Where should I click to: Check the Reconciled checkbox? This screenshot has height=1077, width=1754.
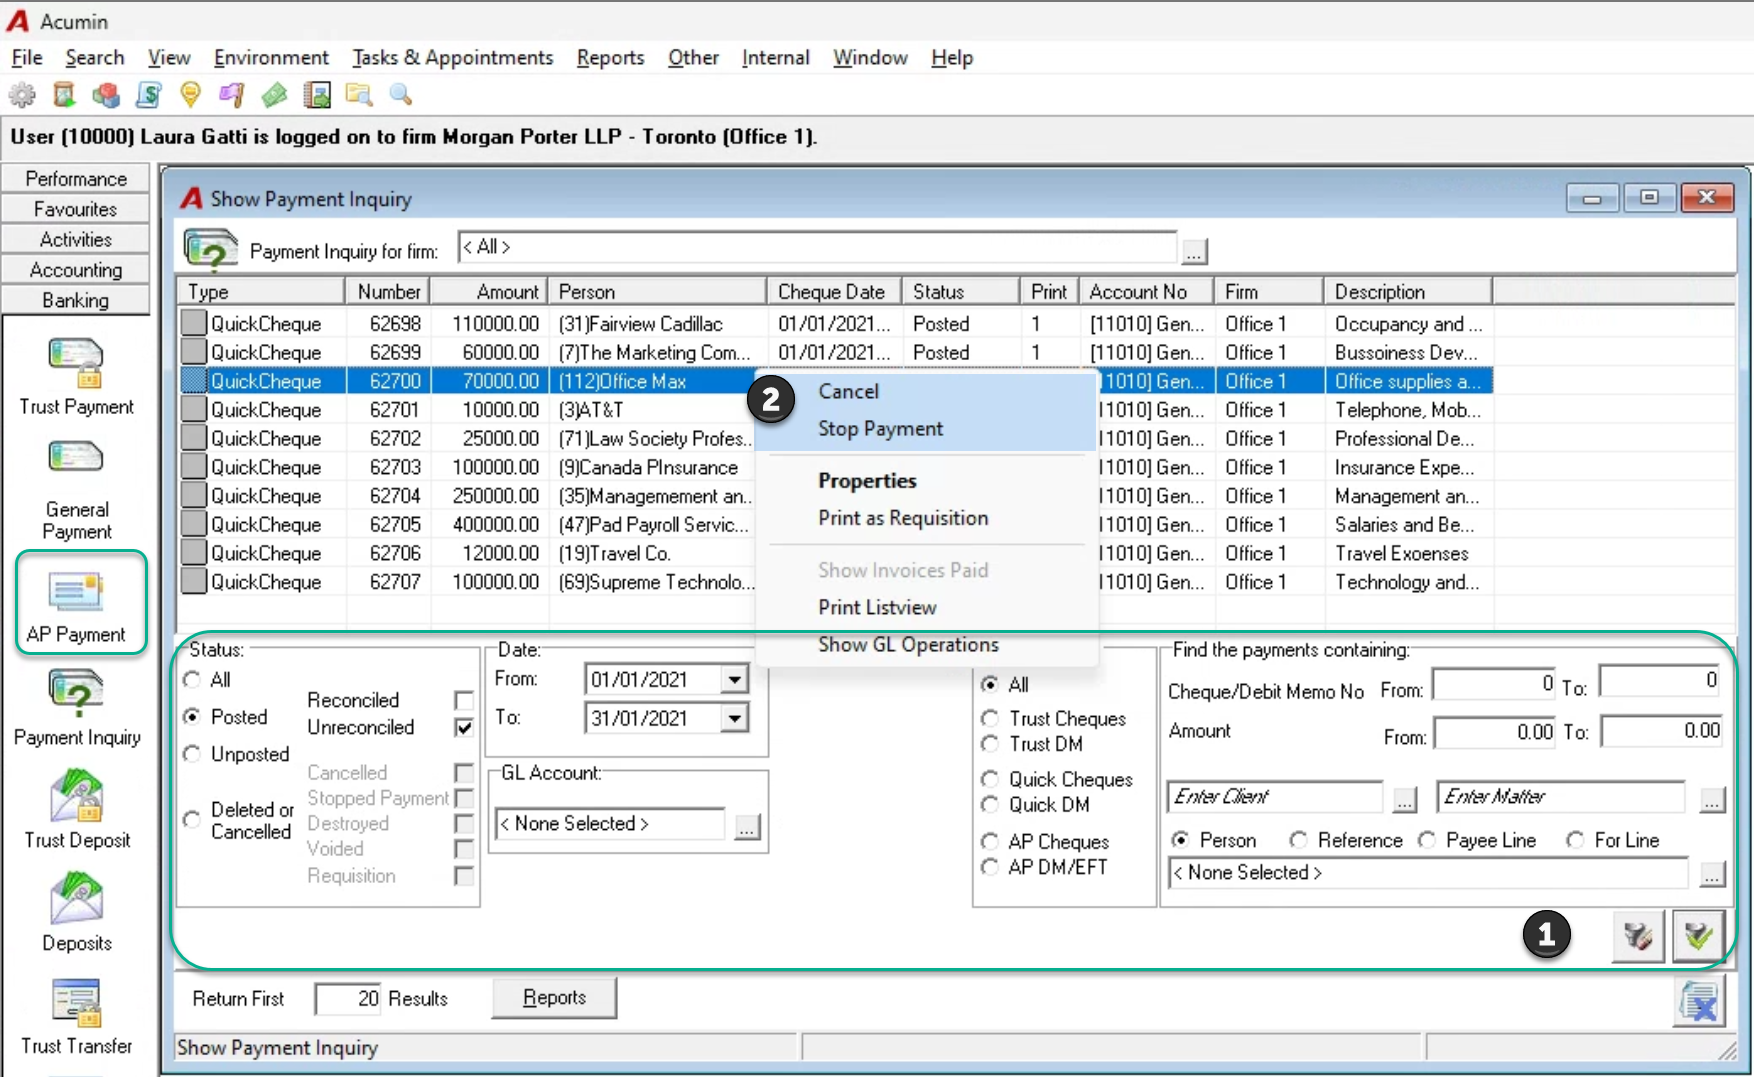(463, 700)
